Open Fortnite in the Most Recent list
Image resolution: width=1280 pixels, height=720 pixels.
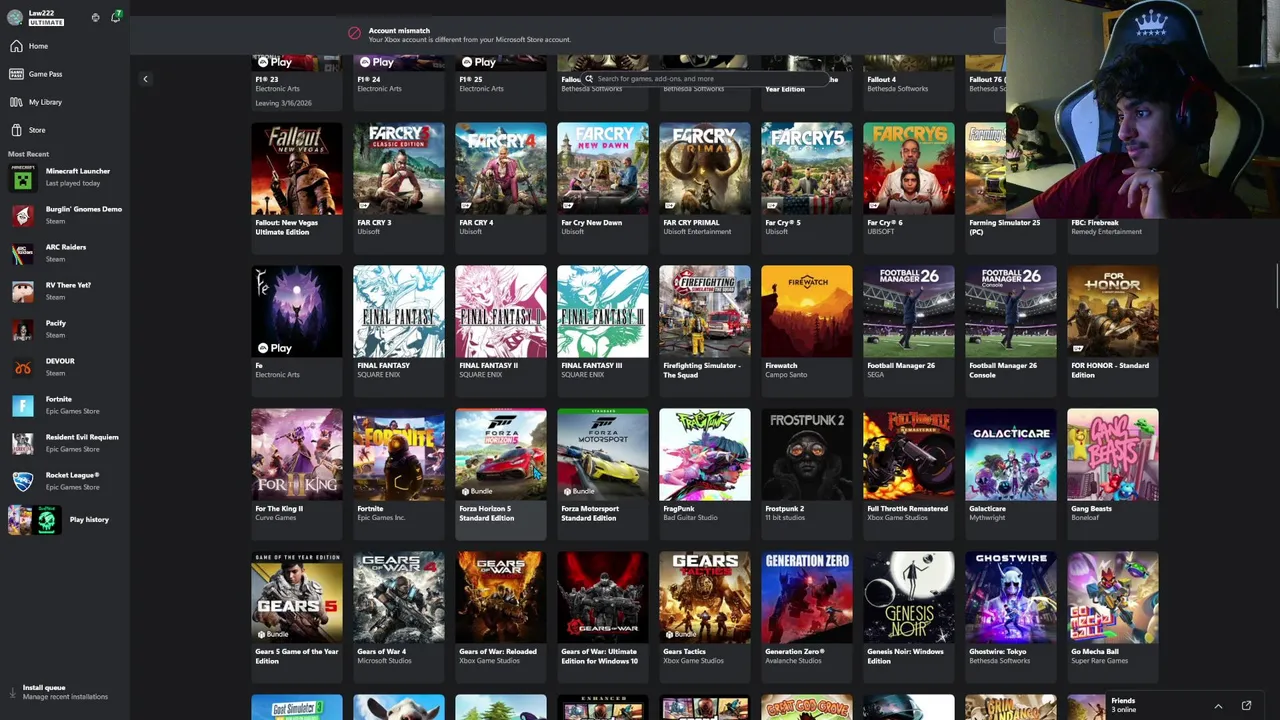[65, 405]
